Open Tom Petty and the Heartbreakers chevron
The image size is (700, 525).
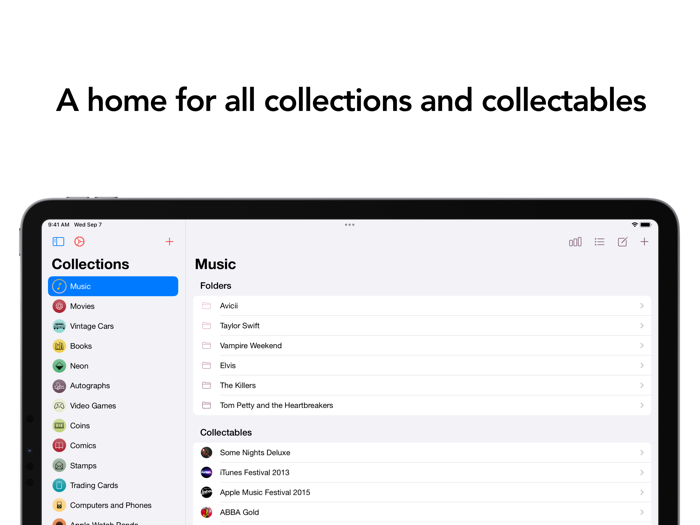[x=642, y=405]
